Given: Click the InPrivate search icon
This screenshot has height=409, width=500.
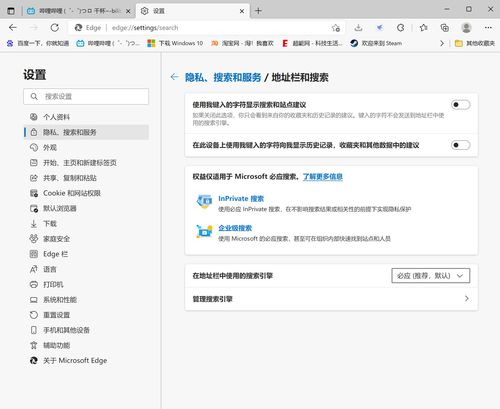Looking at the screenshot, I should click(x=204, y=201).
